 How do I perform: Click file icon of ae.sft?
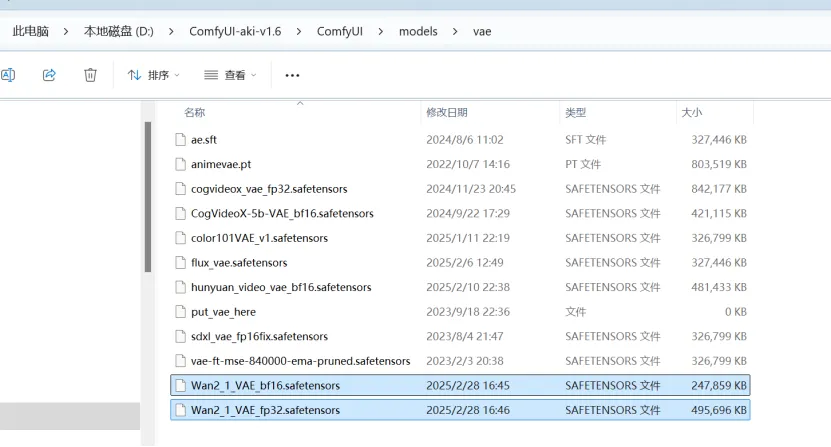[x=181, y=139]
